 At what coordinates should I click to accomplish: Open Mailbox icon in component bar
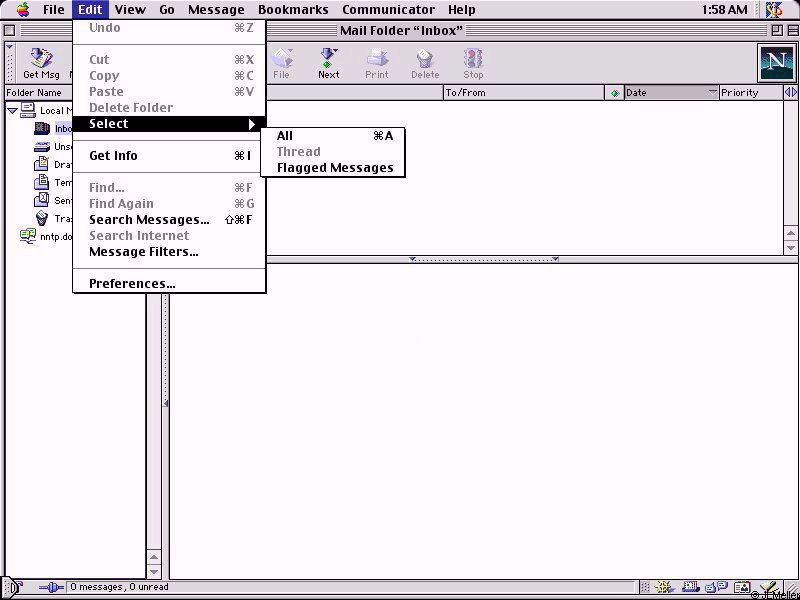coord(689,588)
